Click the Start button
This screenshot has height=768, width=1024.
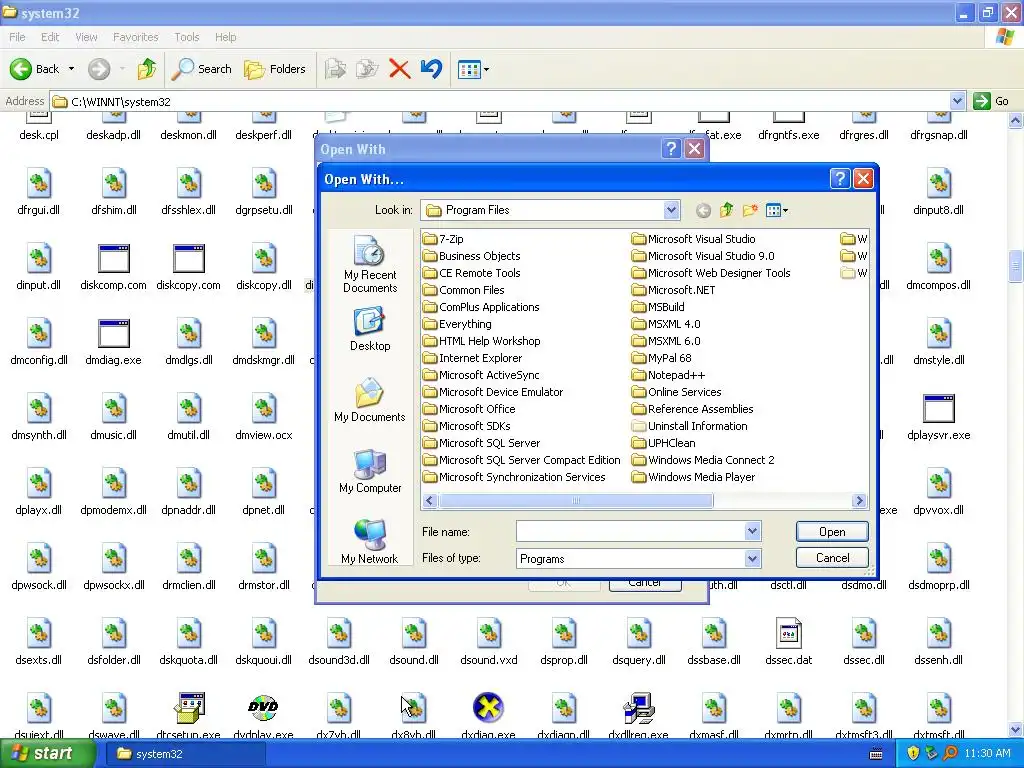coord(47,754)
